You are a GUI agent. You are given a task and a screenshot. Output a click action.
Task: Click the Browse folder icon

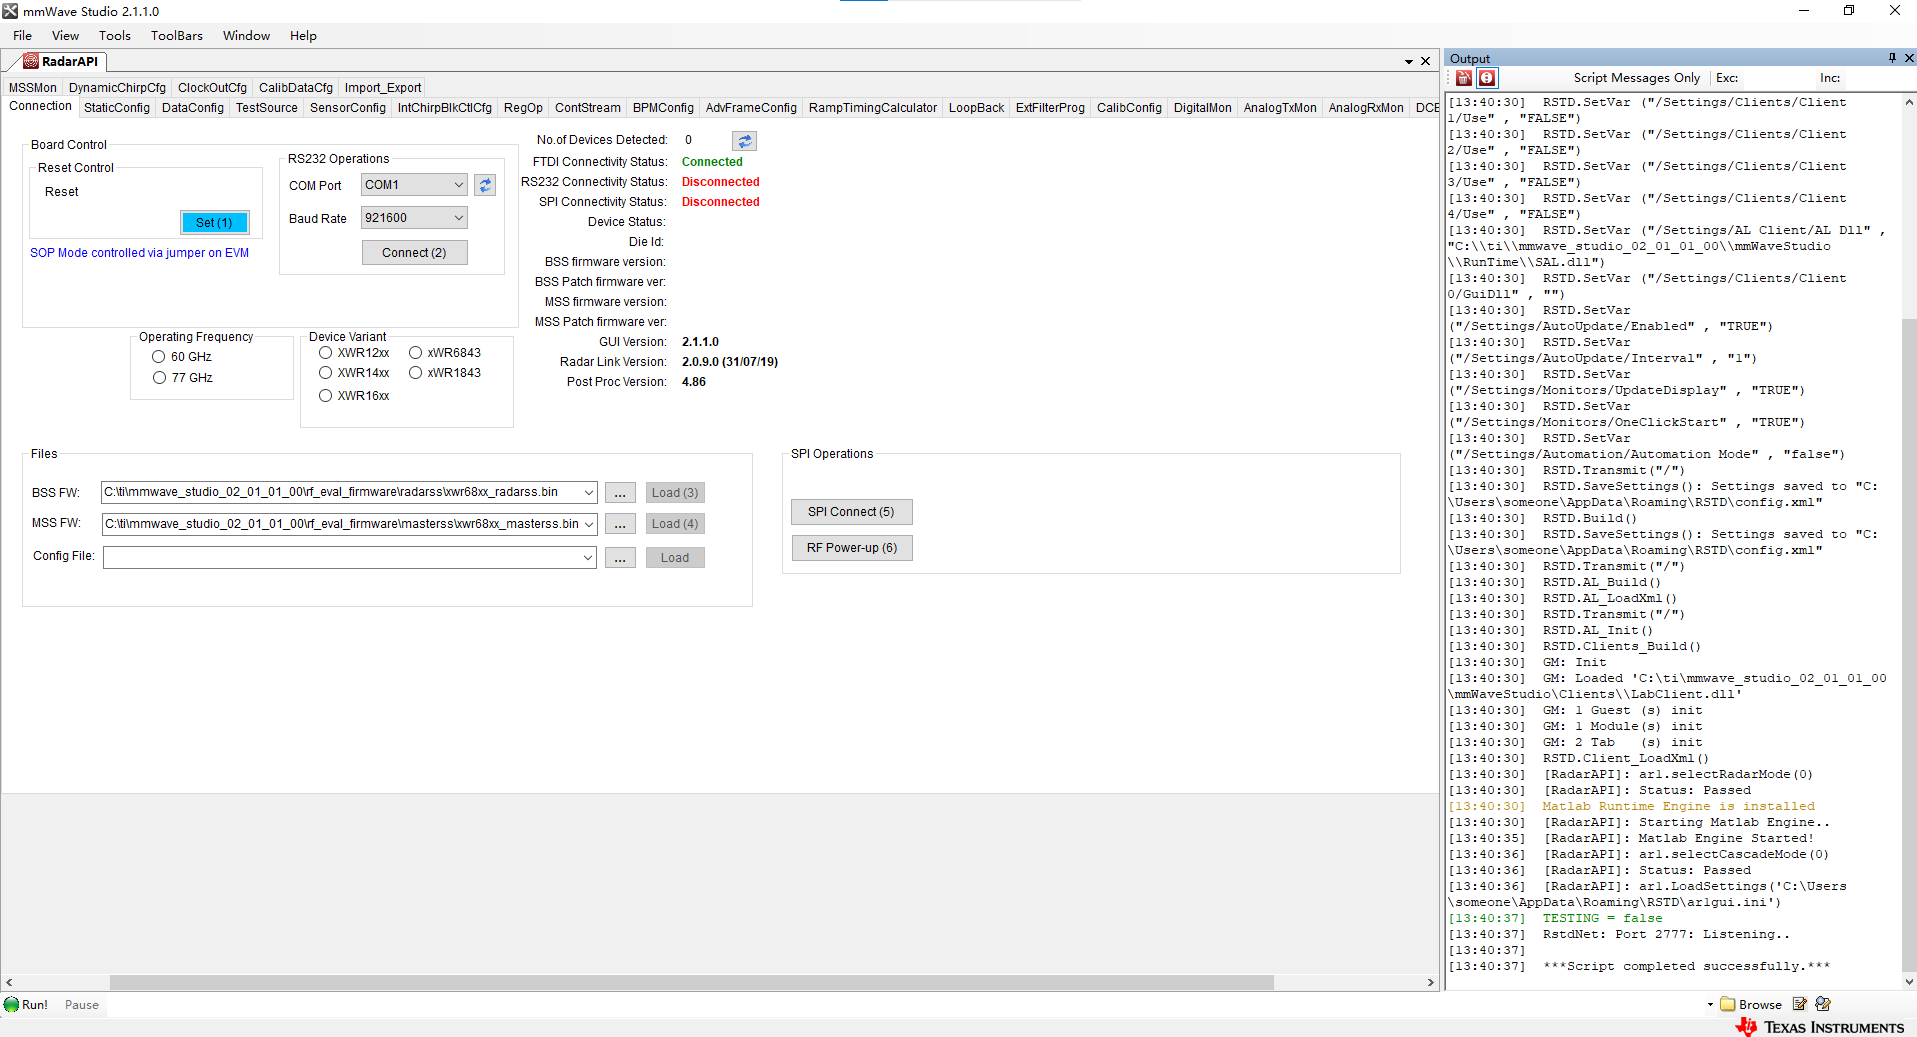point(1728,1004)
